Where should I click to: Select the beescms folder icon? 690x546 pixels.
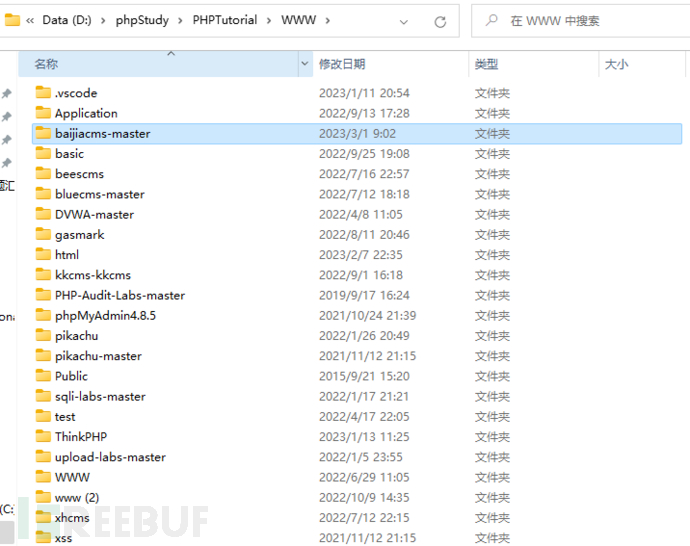click(x=43, y=173)
